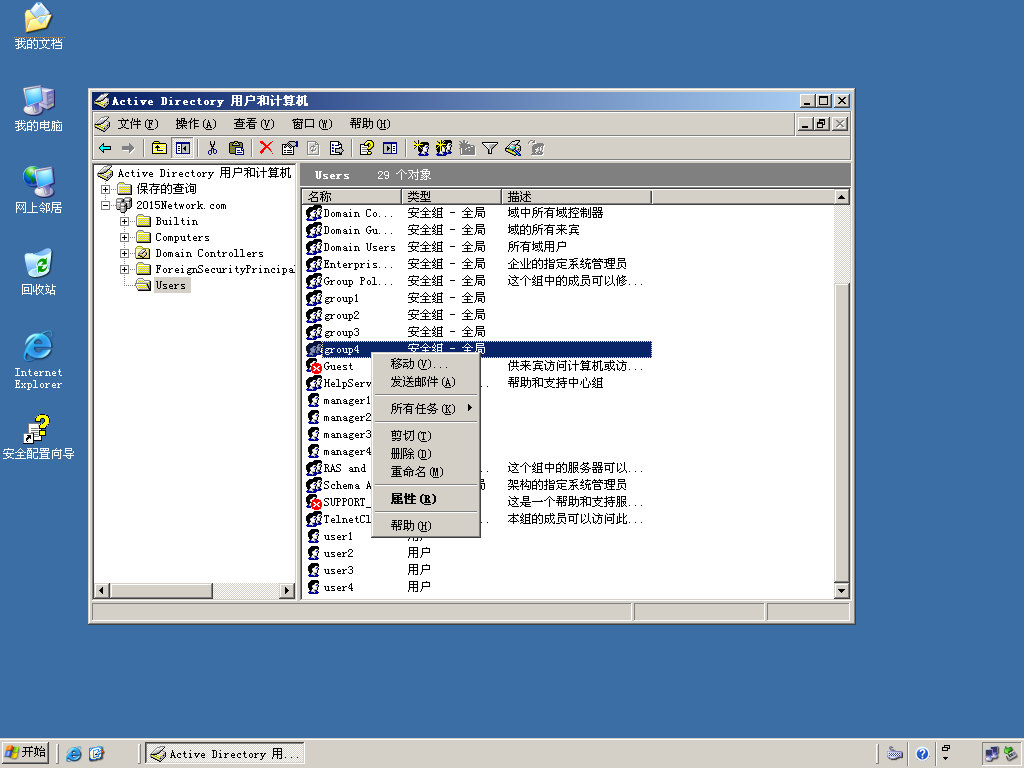The height and width of the screenshot is (768, 1024).
Task: Expand the Domain Controllers tree node
Action: pos(124,253)
